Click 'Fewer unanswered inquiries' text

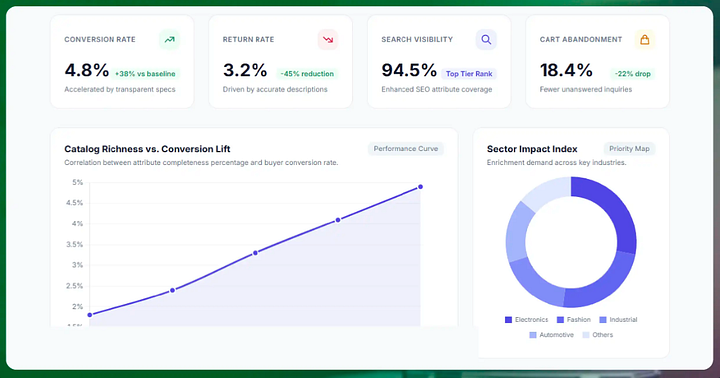[x=586, y=90]
